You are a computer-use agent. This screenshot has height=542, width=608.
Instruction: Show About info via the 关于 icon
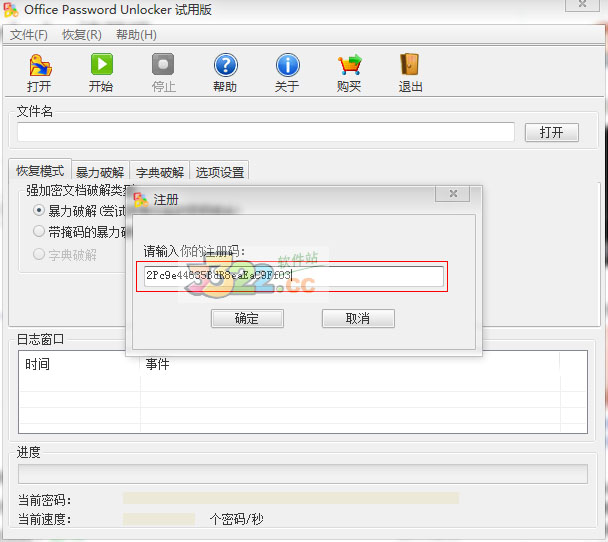click(288, 65)
